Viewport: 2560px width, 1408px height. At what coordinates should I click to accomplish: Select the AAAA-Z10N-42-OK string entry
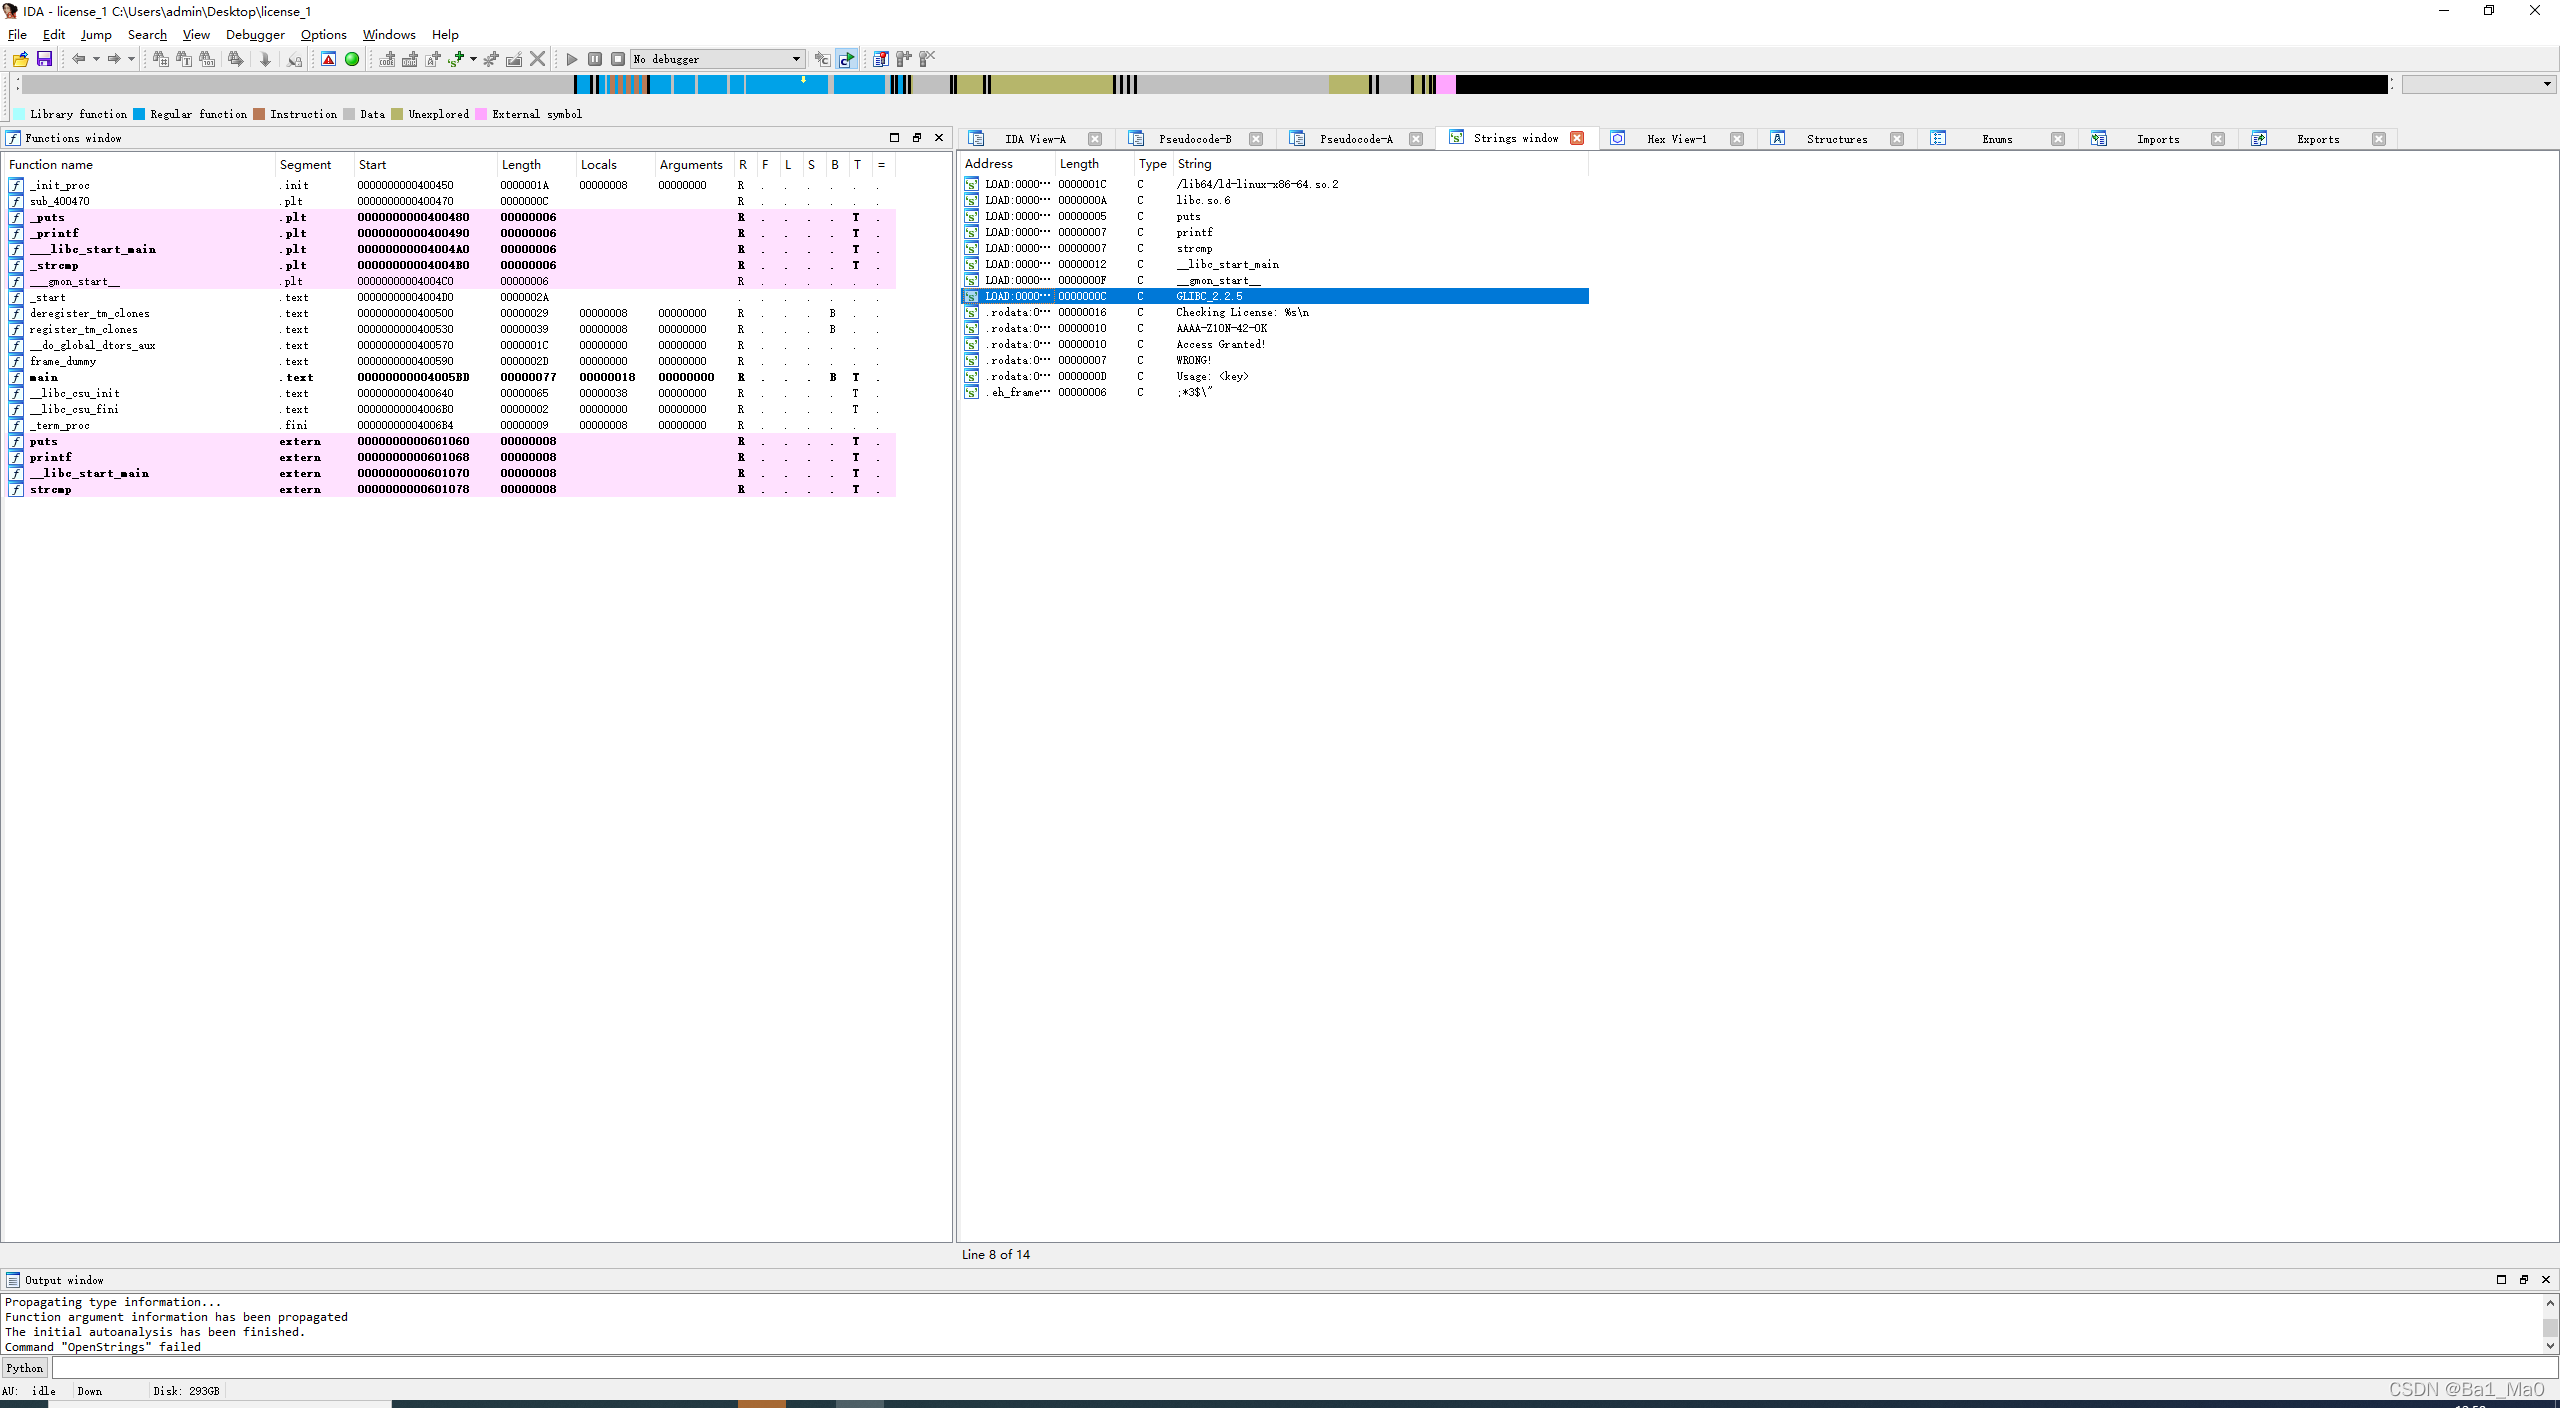(x=1221, y=328)
